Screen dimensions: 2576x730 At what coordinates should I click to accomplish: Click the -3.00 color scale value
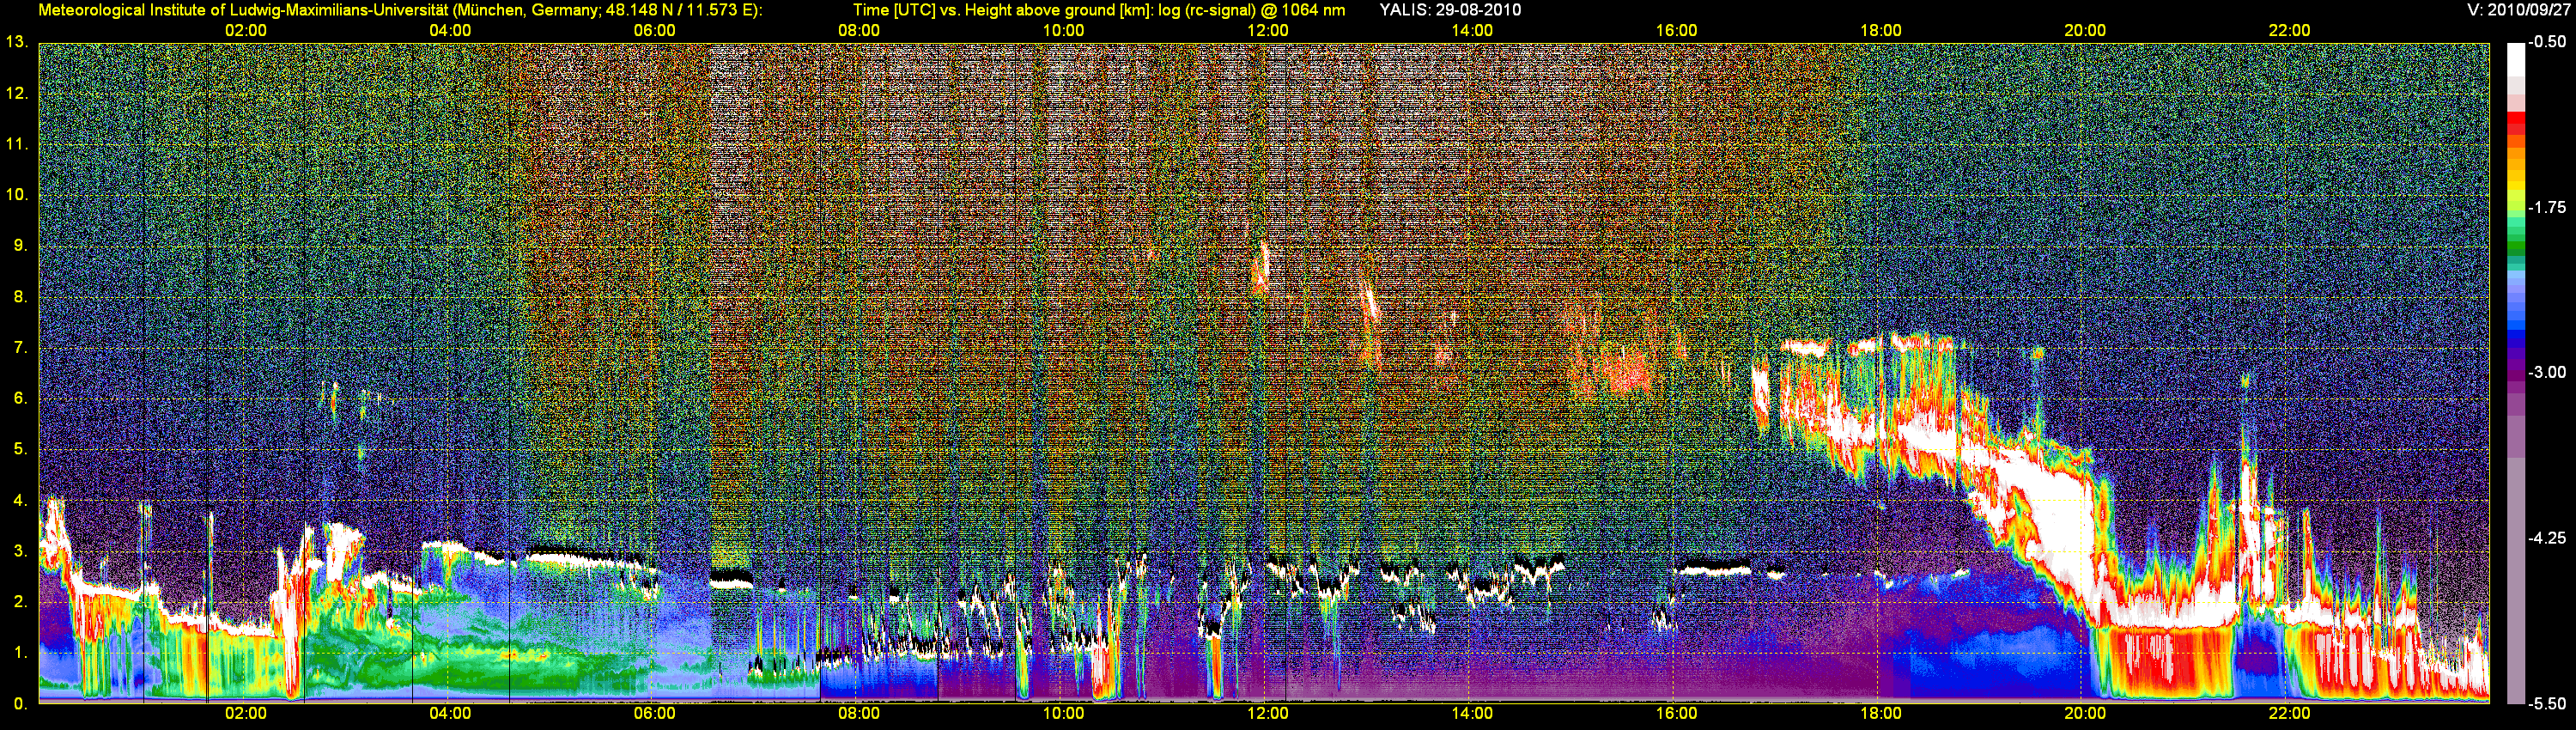[2547, 372]
